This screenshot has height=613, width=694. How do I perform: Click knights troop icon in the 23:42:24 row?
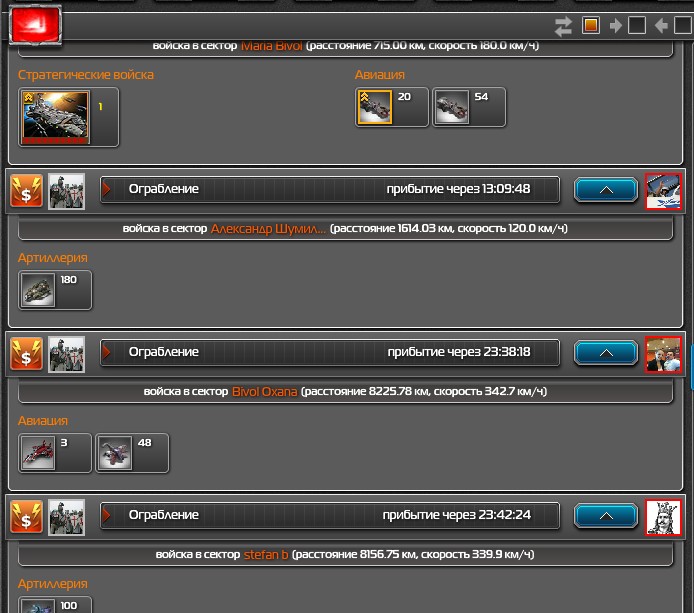[x=66, y=517]
